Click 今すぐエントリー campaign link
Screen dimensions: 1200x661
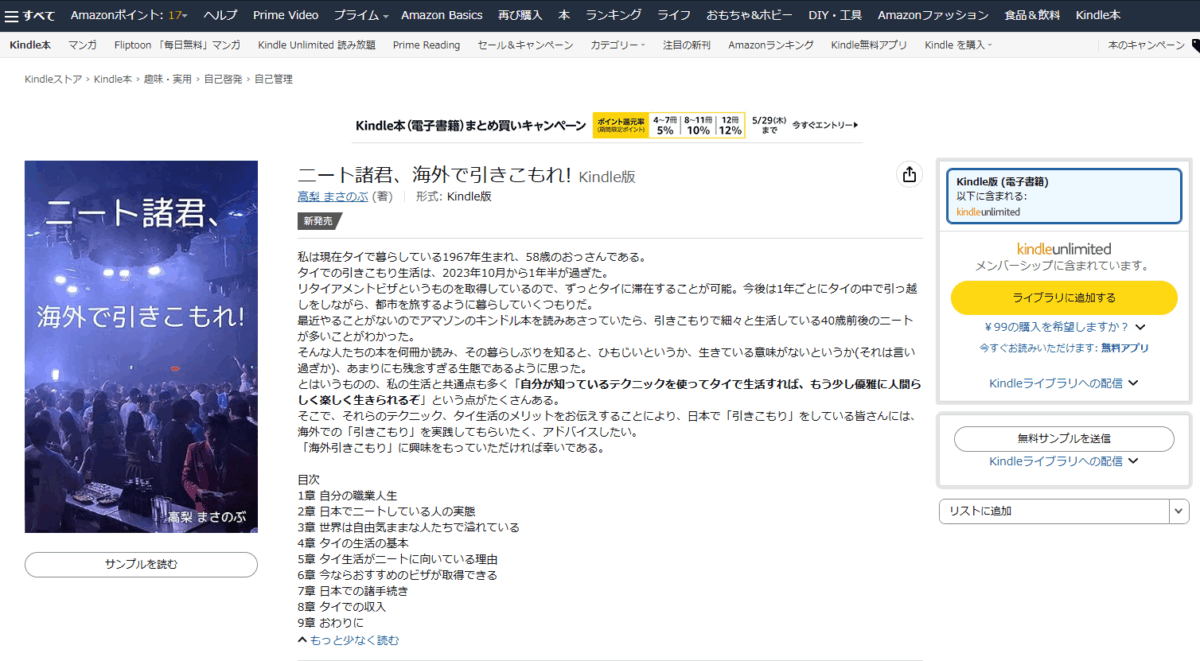pos(825,125)
